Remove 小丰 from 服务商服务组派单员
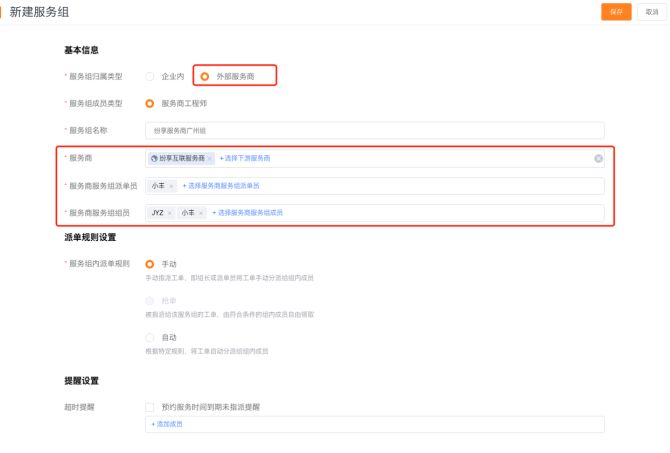670x453 pixels. pyautogui.click(x=172, y=186)
